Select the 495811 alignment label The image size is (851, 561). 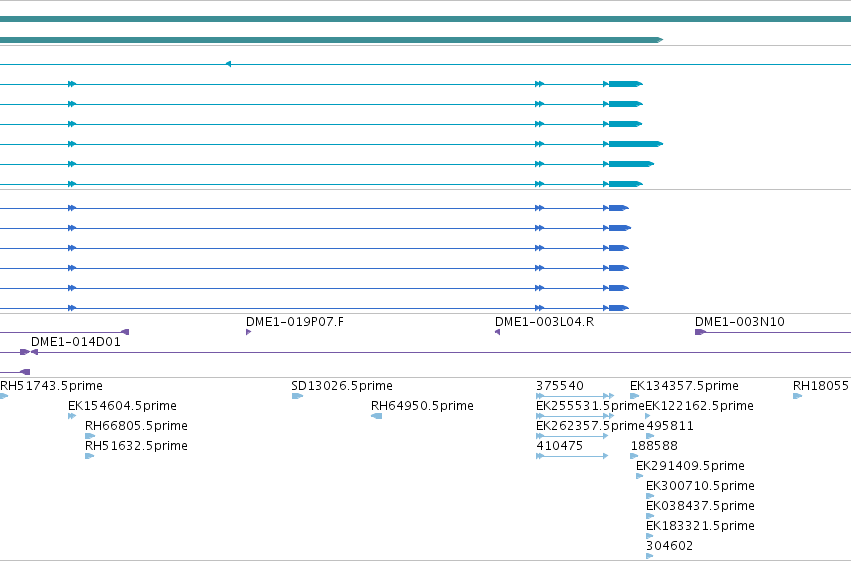[x=670, y=426]
